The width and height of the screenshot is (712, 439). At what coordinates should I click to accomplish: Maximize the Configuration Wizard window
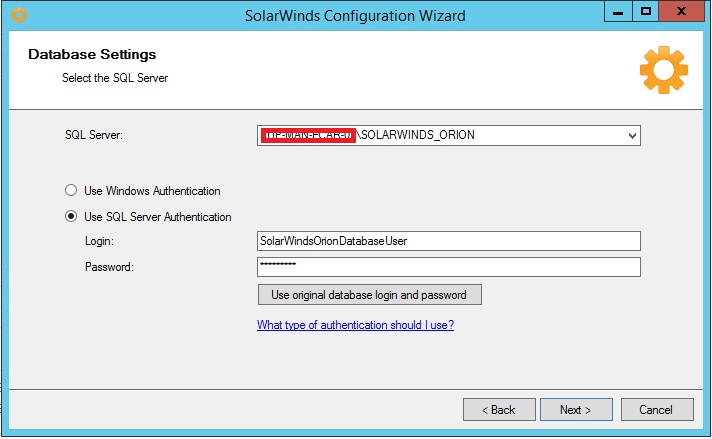[645, 13]
